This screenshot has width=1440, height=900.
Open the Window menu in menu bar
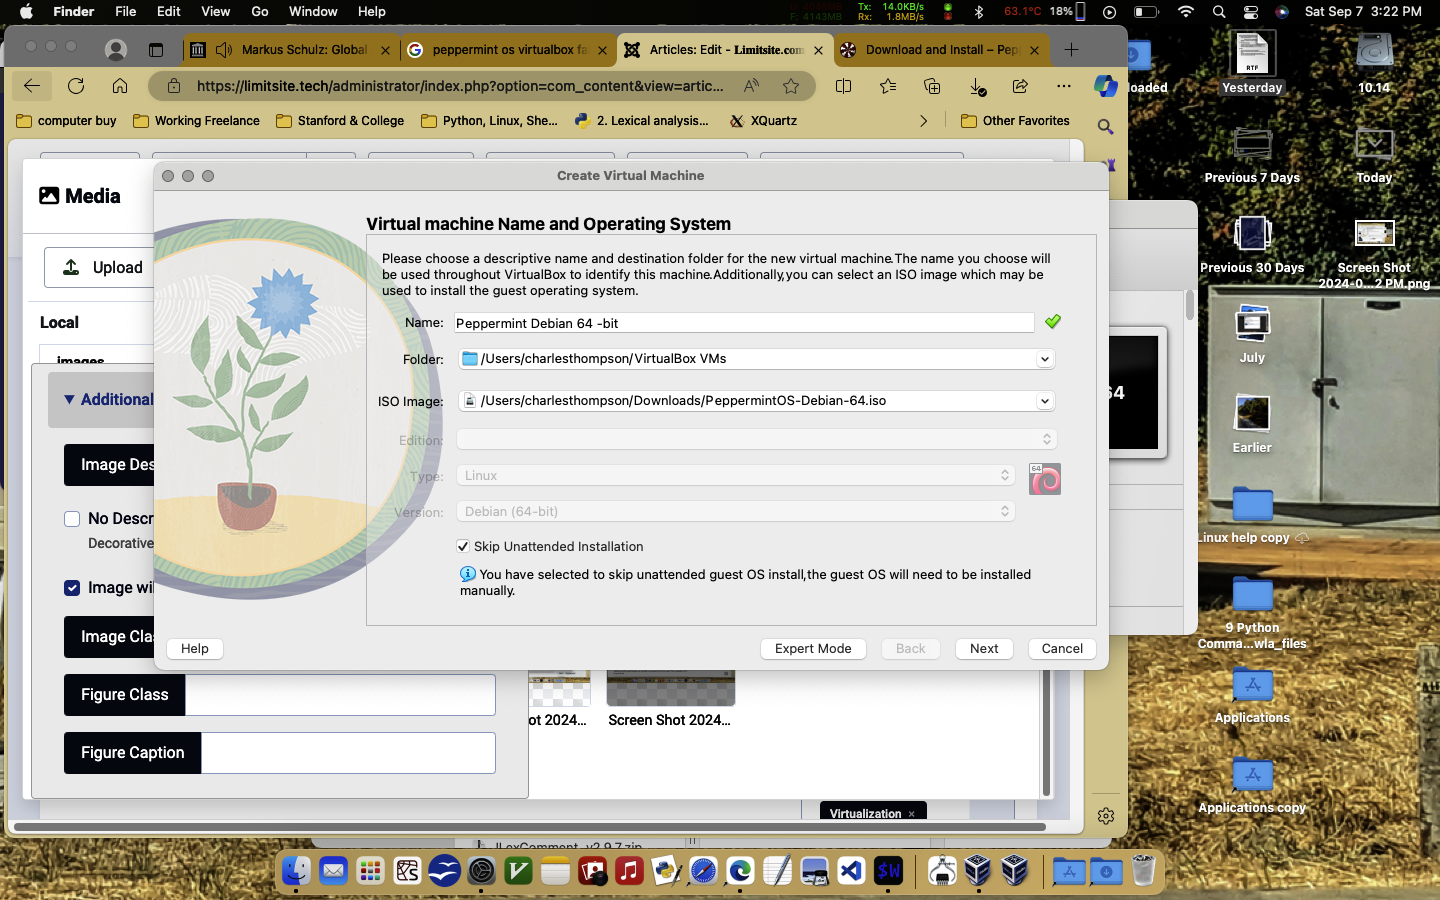pos(313,11)
